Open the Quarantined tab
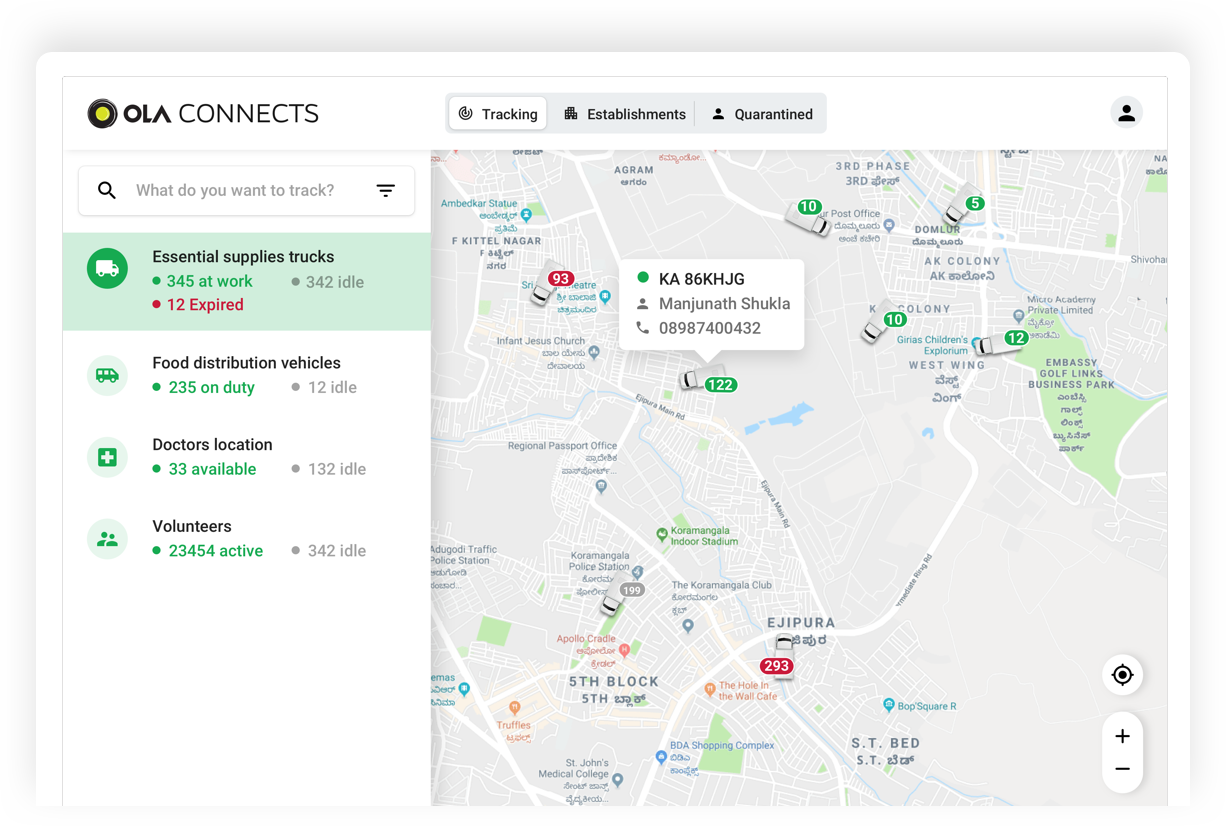The height and width of the screenshot is (826, 1226). tap(763, 113)
